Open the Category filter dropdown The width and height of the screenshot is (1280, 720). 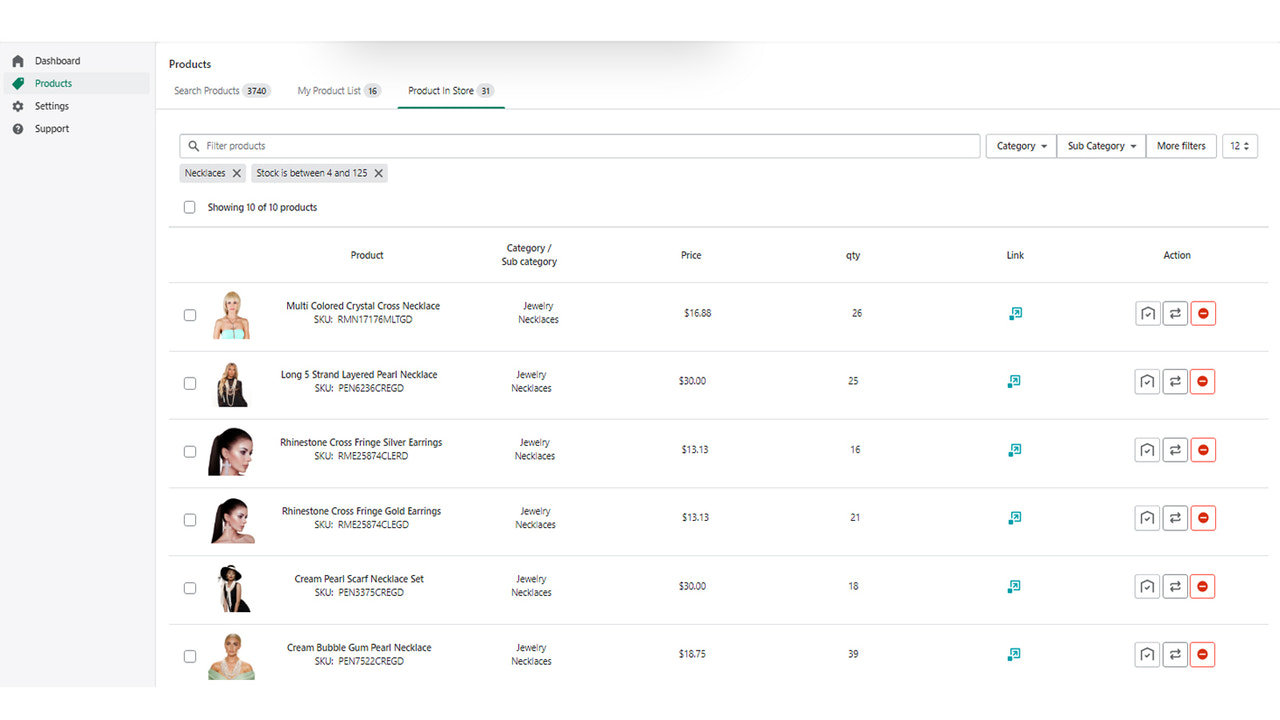pos(1020,145)
